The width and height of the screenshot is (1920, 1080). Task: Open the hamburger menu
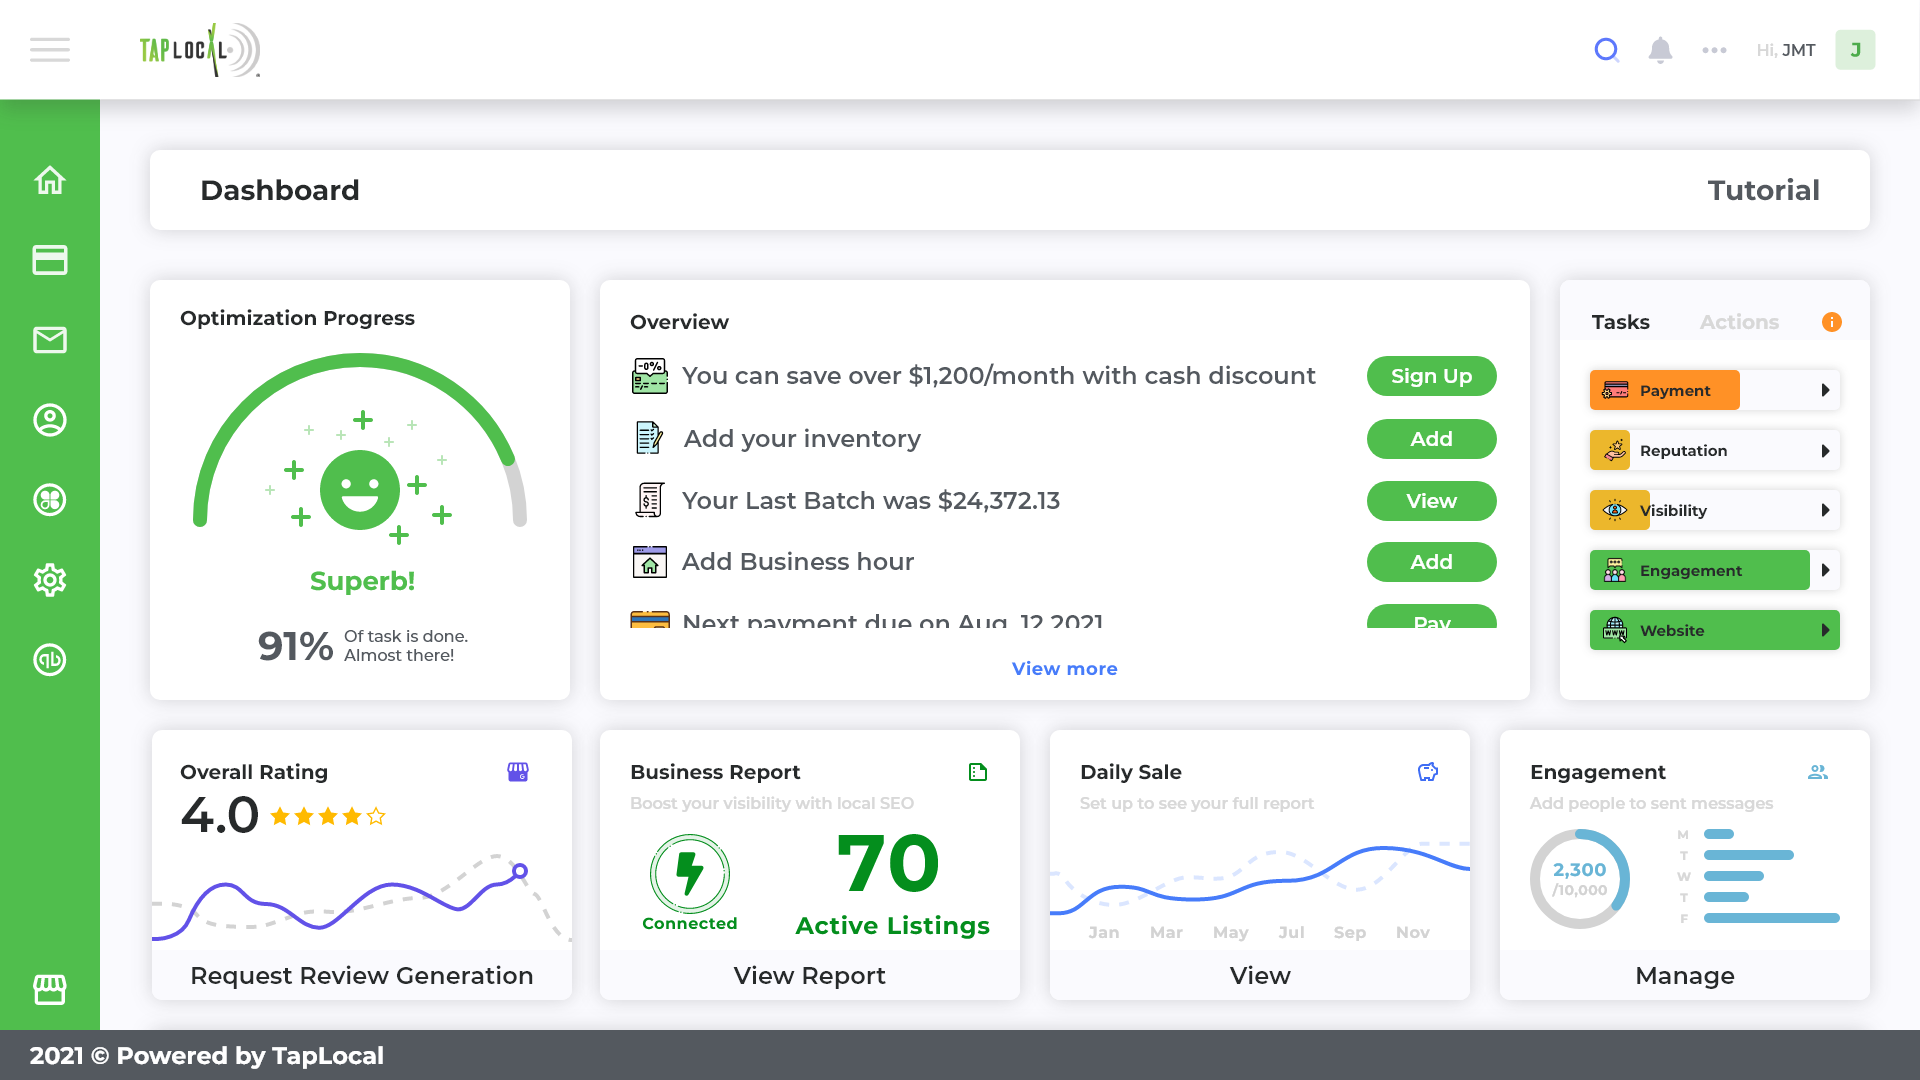(x=50, y=50)
